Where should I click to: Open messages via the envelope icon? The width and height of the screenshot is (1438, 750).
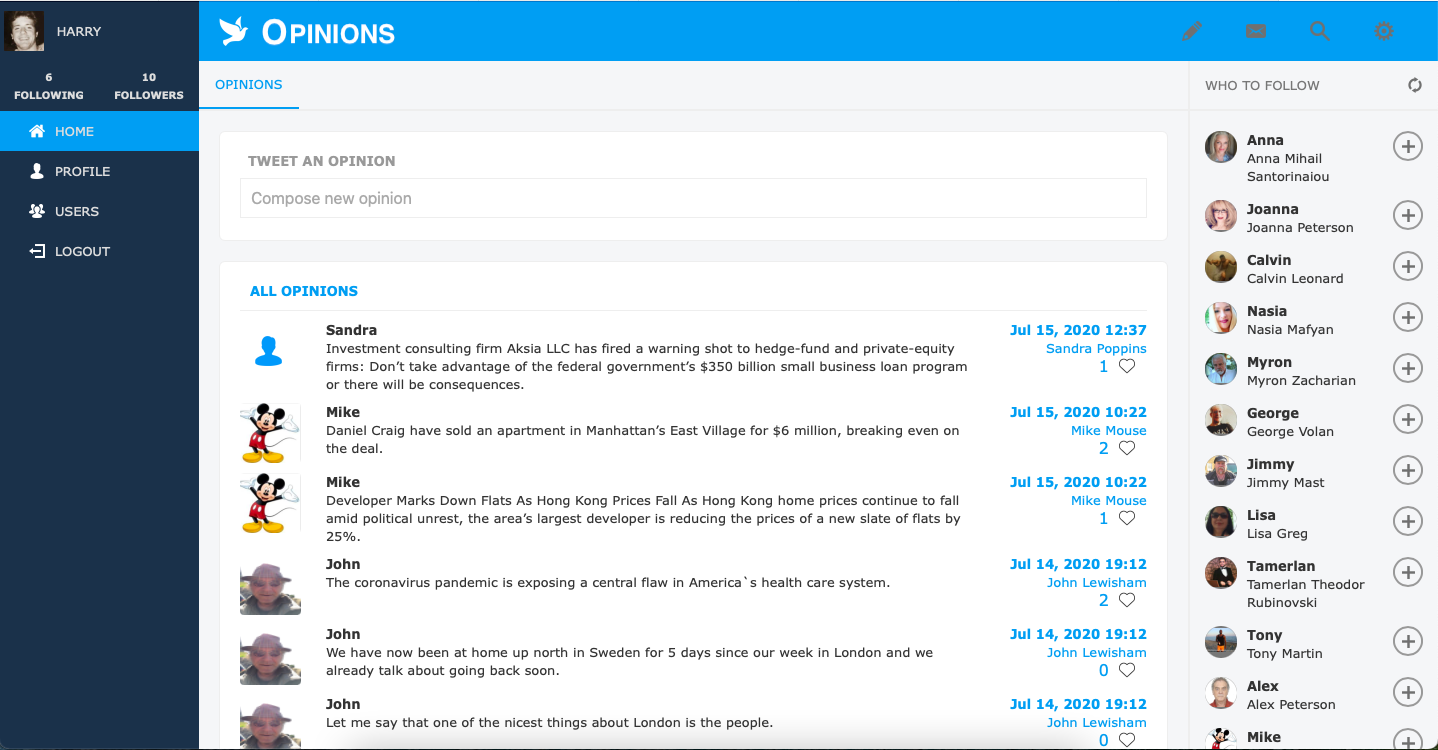click(x=1256, y=31)
